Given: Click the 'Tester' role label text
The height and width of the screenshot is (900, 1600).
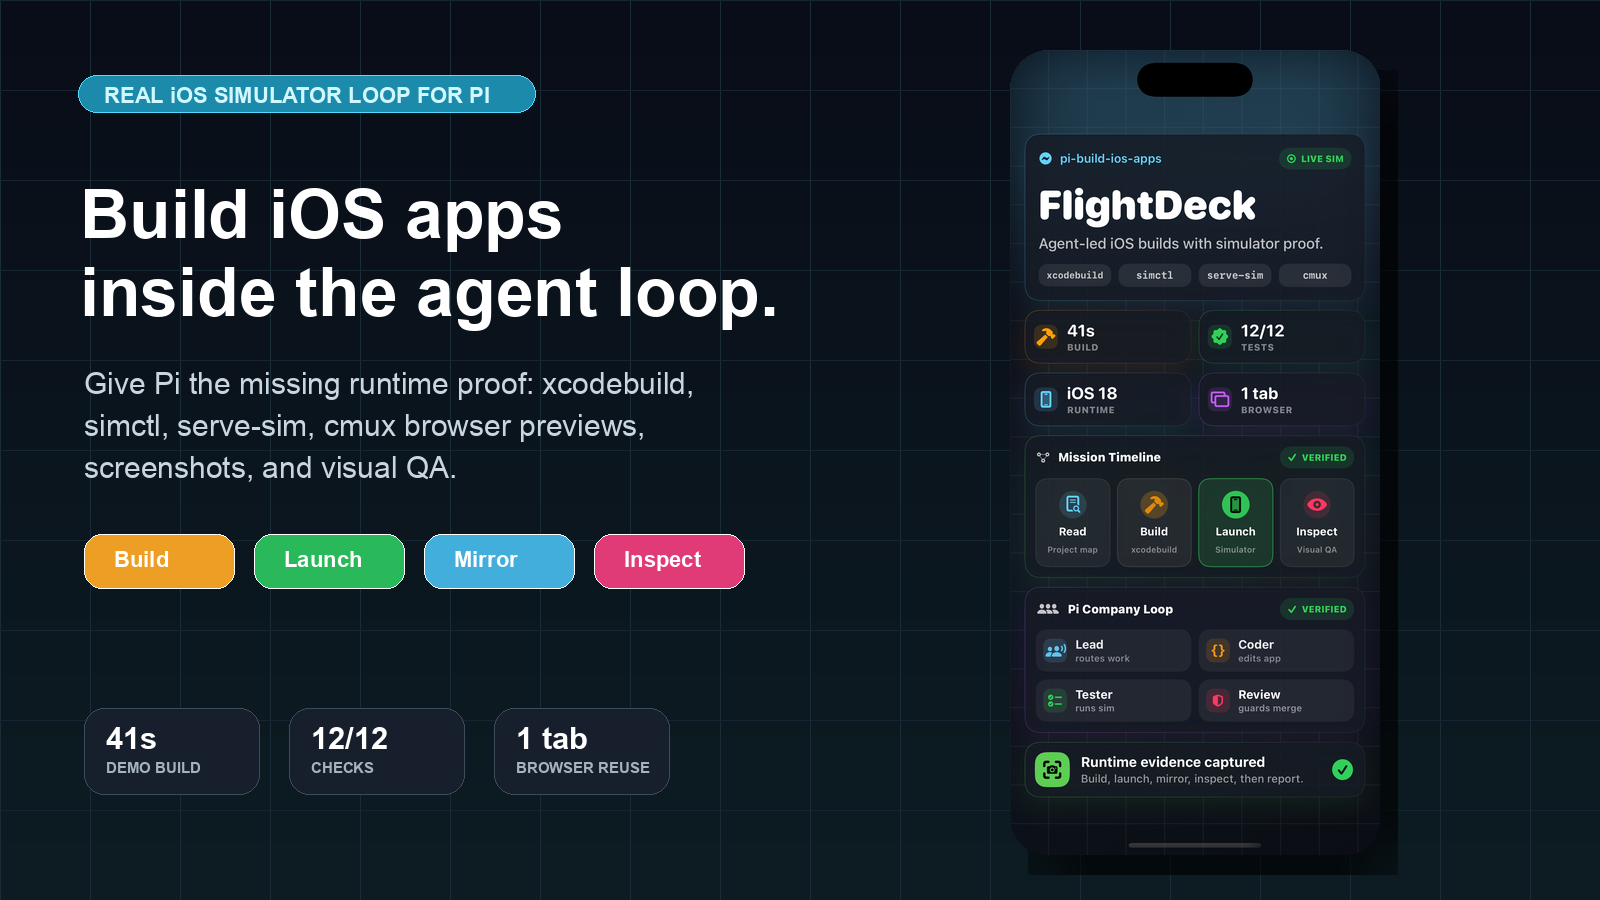Looking at the screenshot, I should coord(1094,695).
